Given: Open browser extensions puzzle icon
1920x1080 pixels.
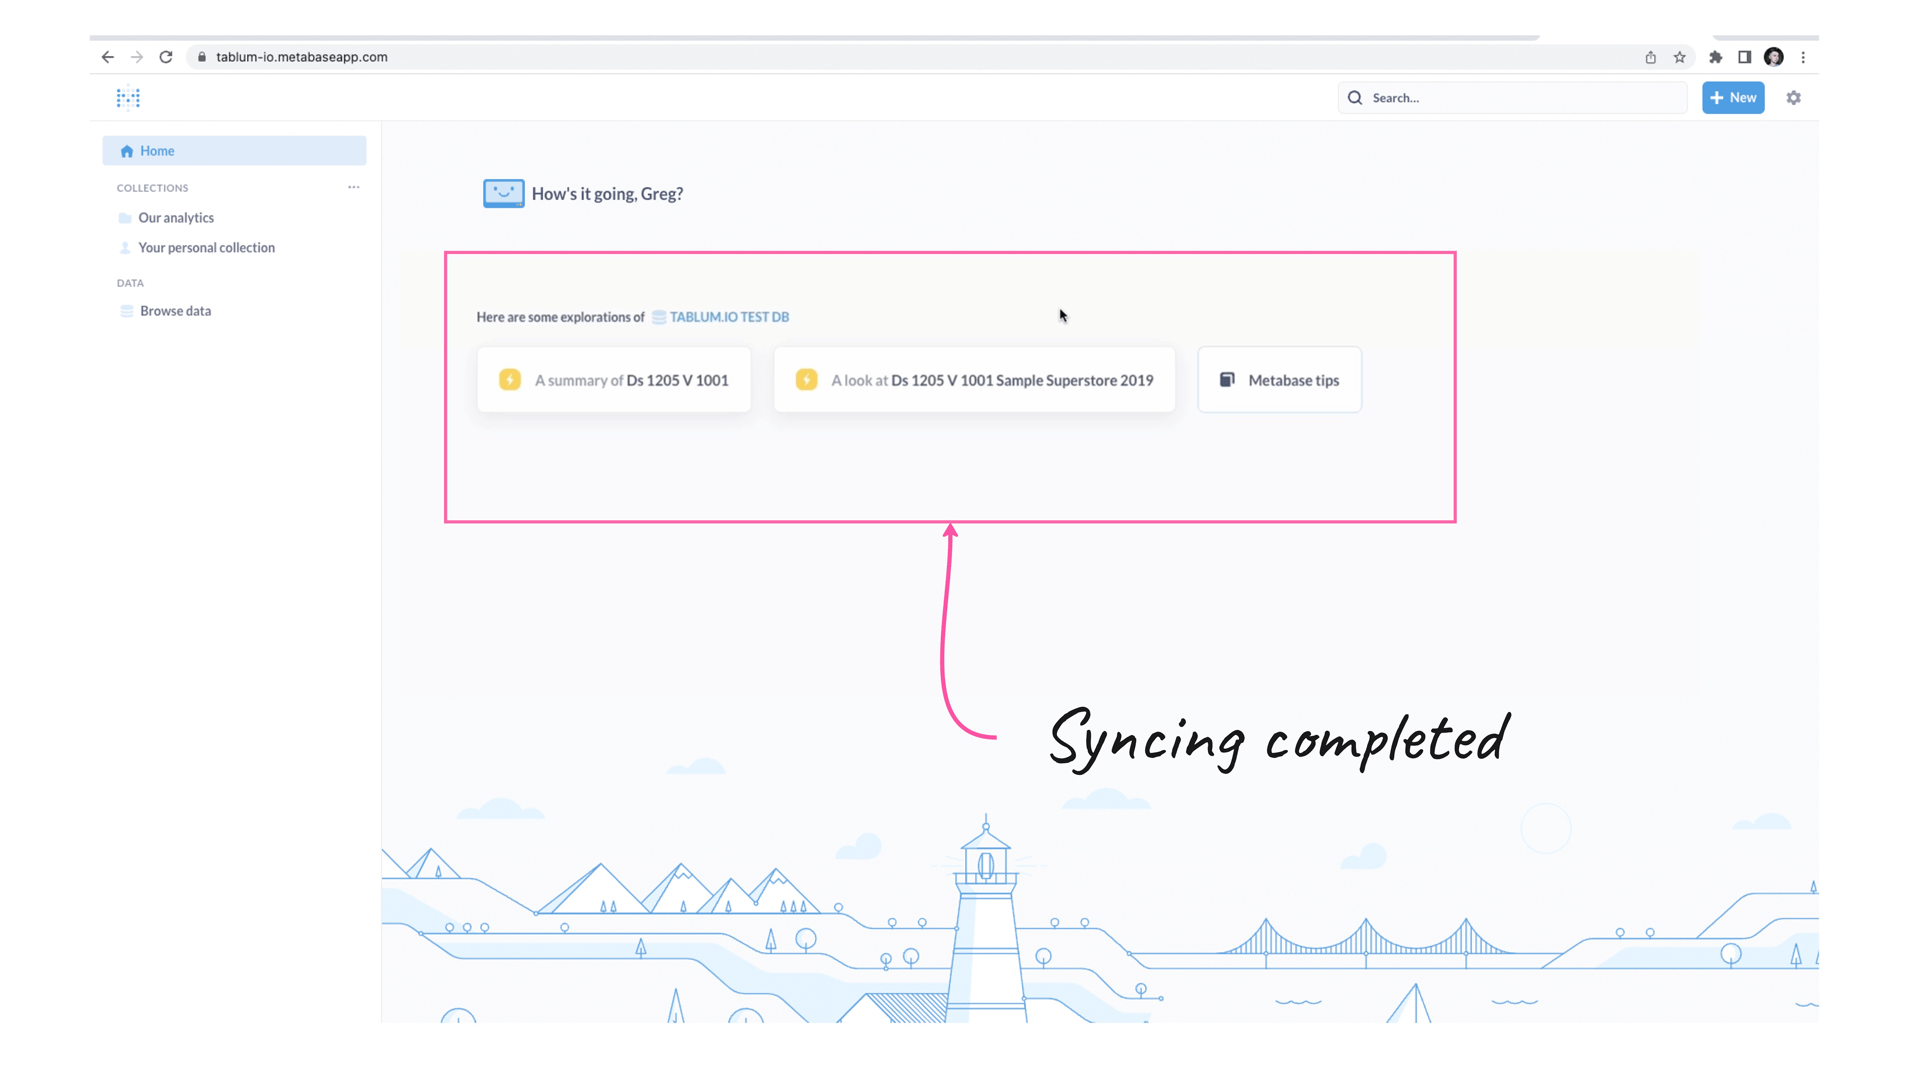Looking at the screenshot, I should 1716,57.
